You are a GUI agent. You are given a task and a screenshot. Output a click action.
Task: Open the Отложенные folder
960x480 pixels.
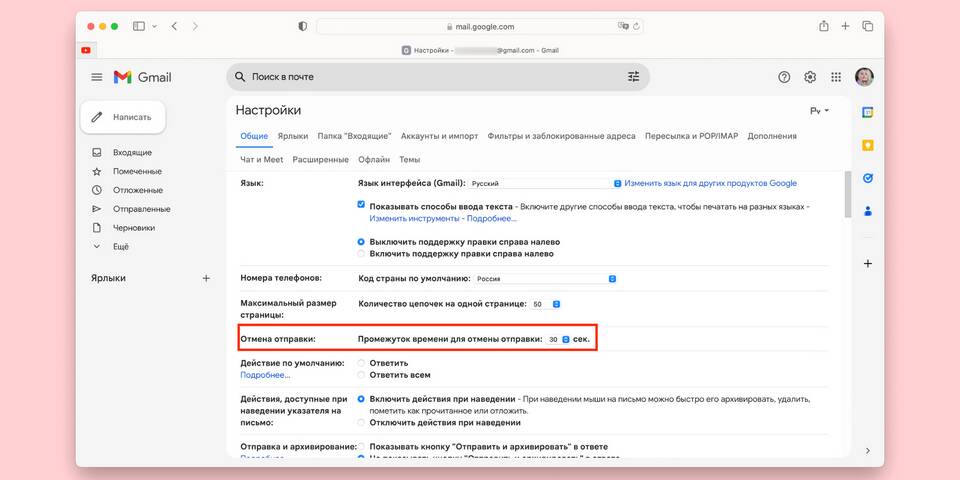(x=137, y=190)
